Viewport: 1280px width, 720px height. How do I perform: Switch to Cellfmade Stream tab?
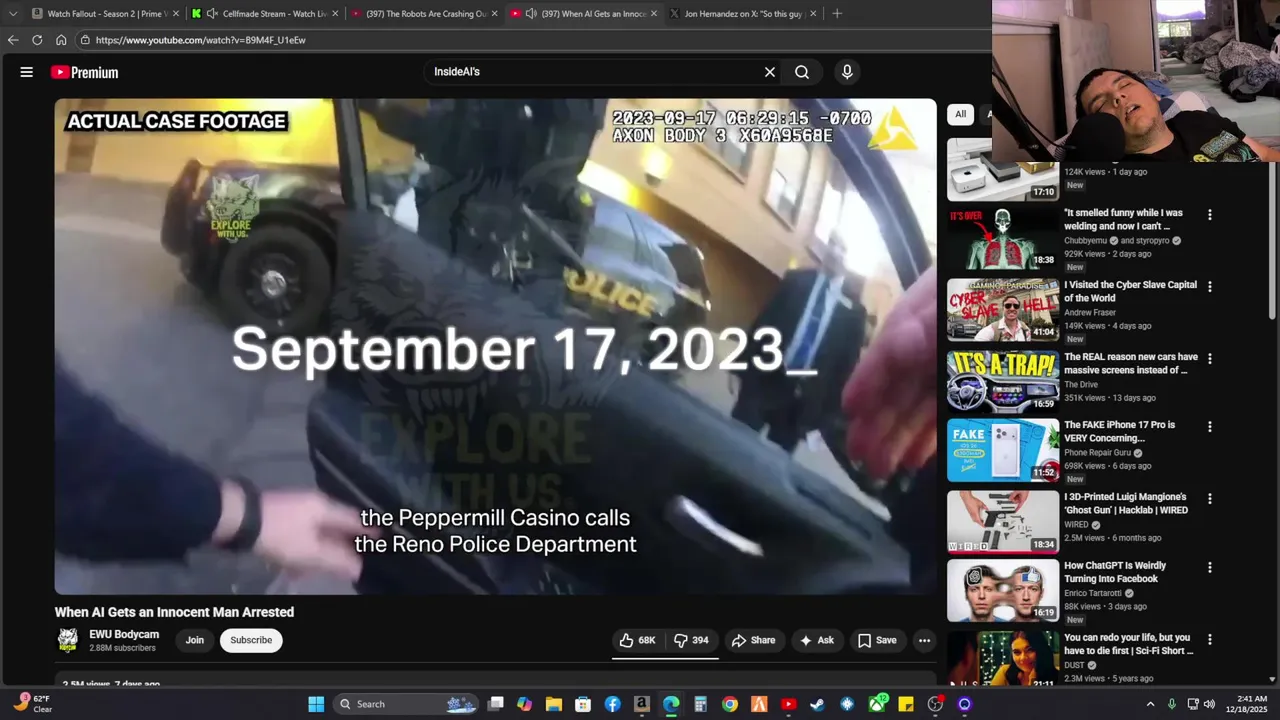265,13
